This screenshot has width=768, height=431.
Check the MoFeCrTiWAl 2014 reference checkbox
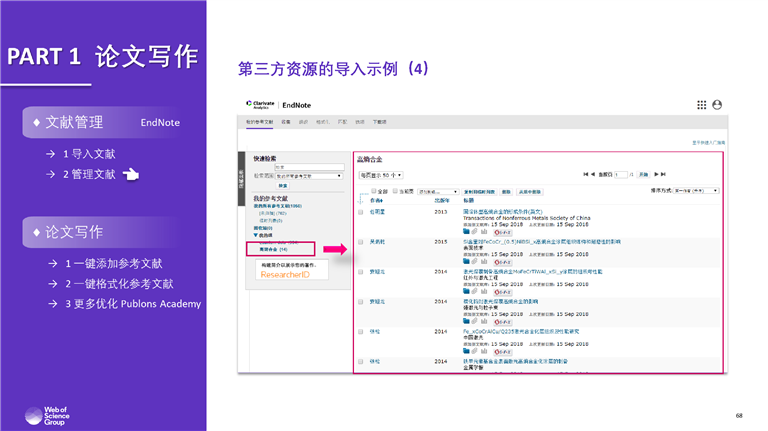pyautogui.click(x=360, y=272)
